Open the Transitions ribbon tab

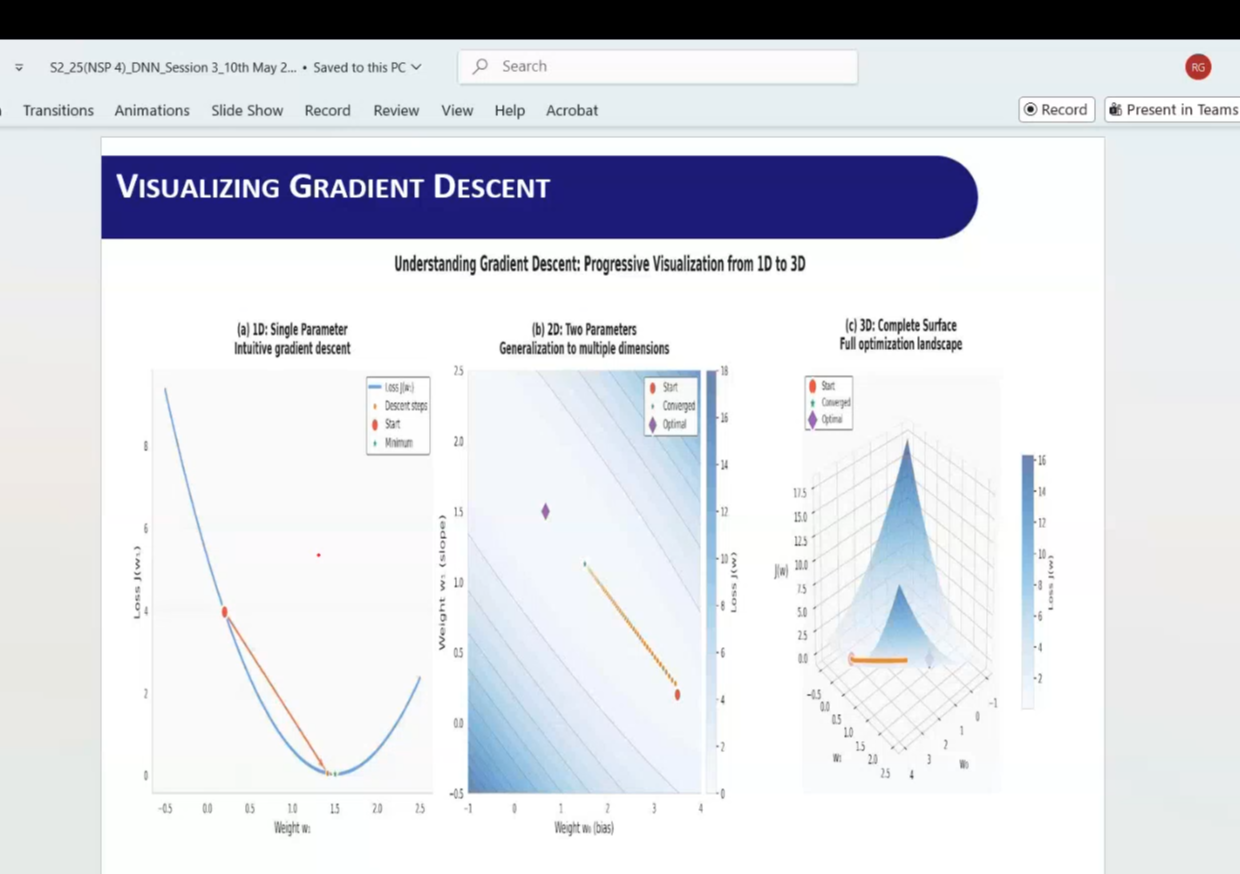(58, 110)
